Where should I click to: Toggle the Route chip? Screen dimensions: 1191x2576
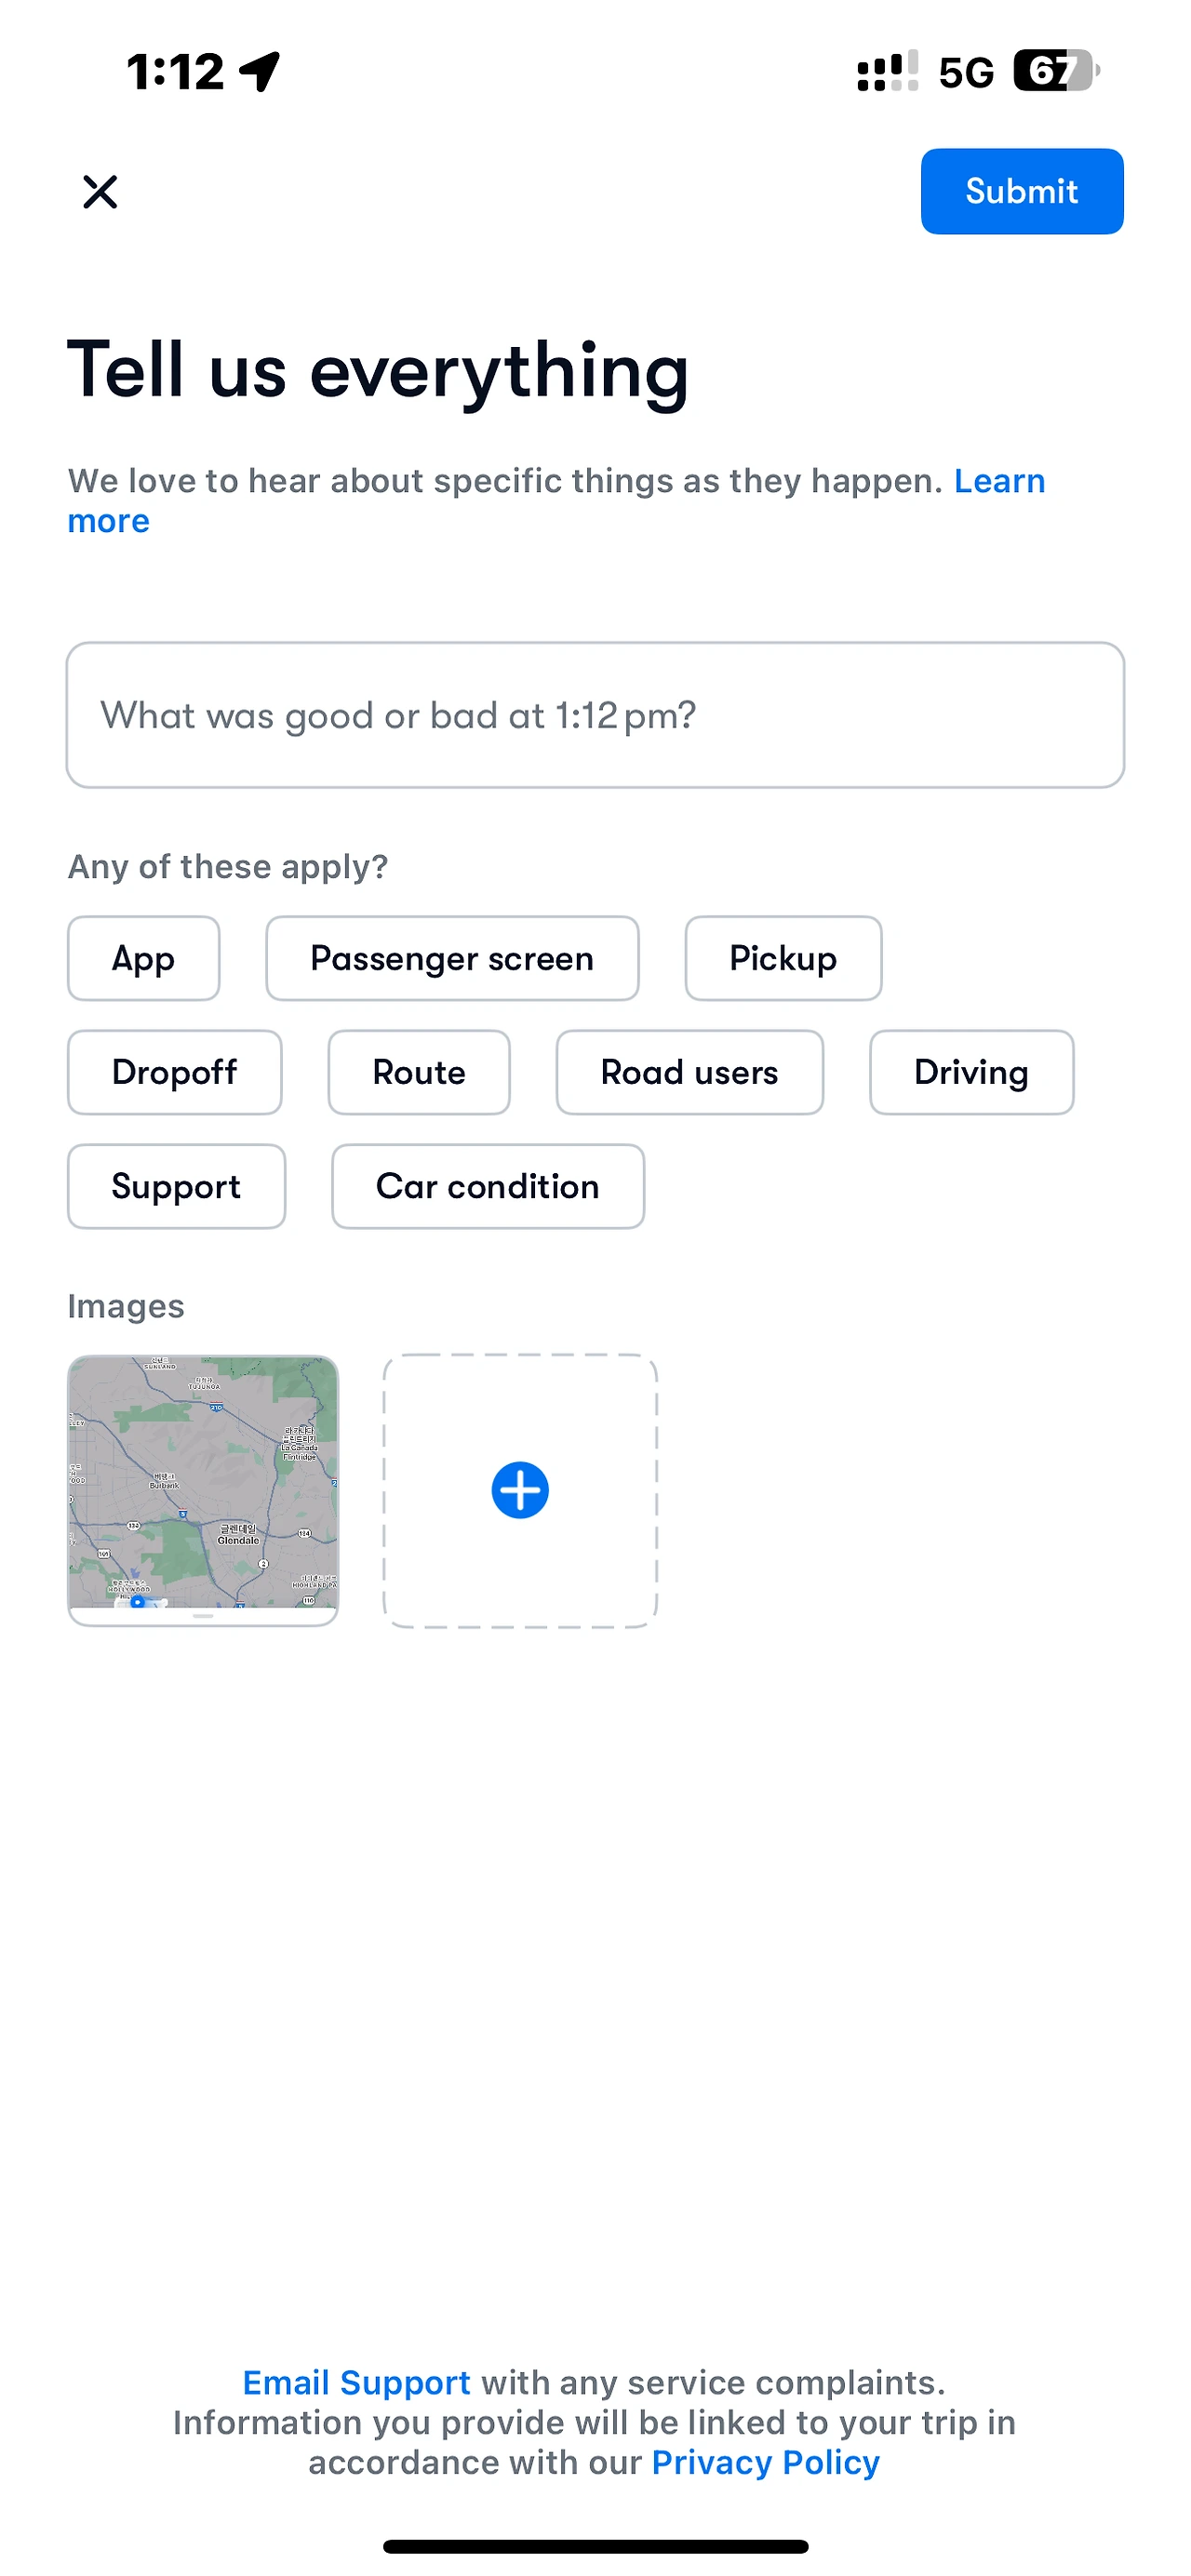(419, 1072)
